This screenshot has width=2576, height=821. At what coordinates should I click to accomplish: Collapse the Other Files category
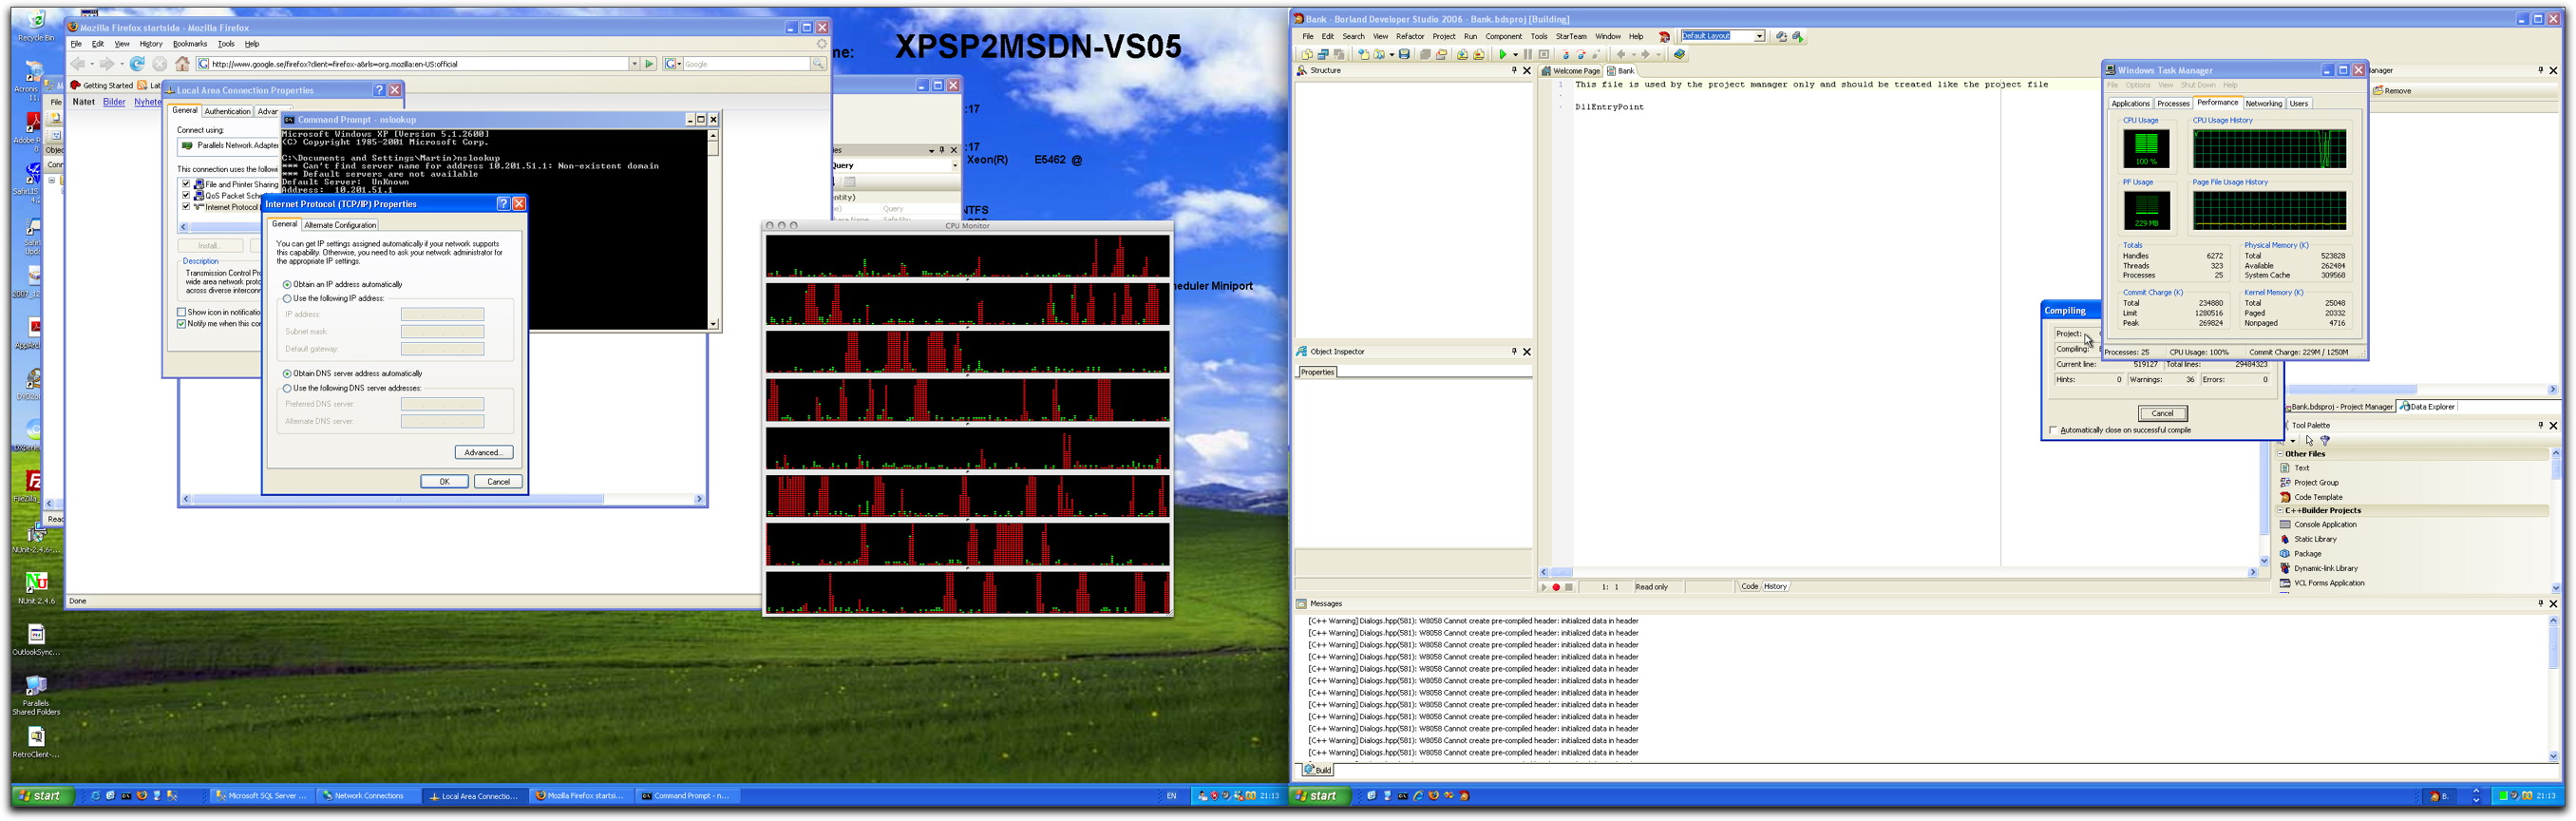pyautogui.click(x=2281, y=454)
